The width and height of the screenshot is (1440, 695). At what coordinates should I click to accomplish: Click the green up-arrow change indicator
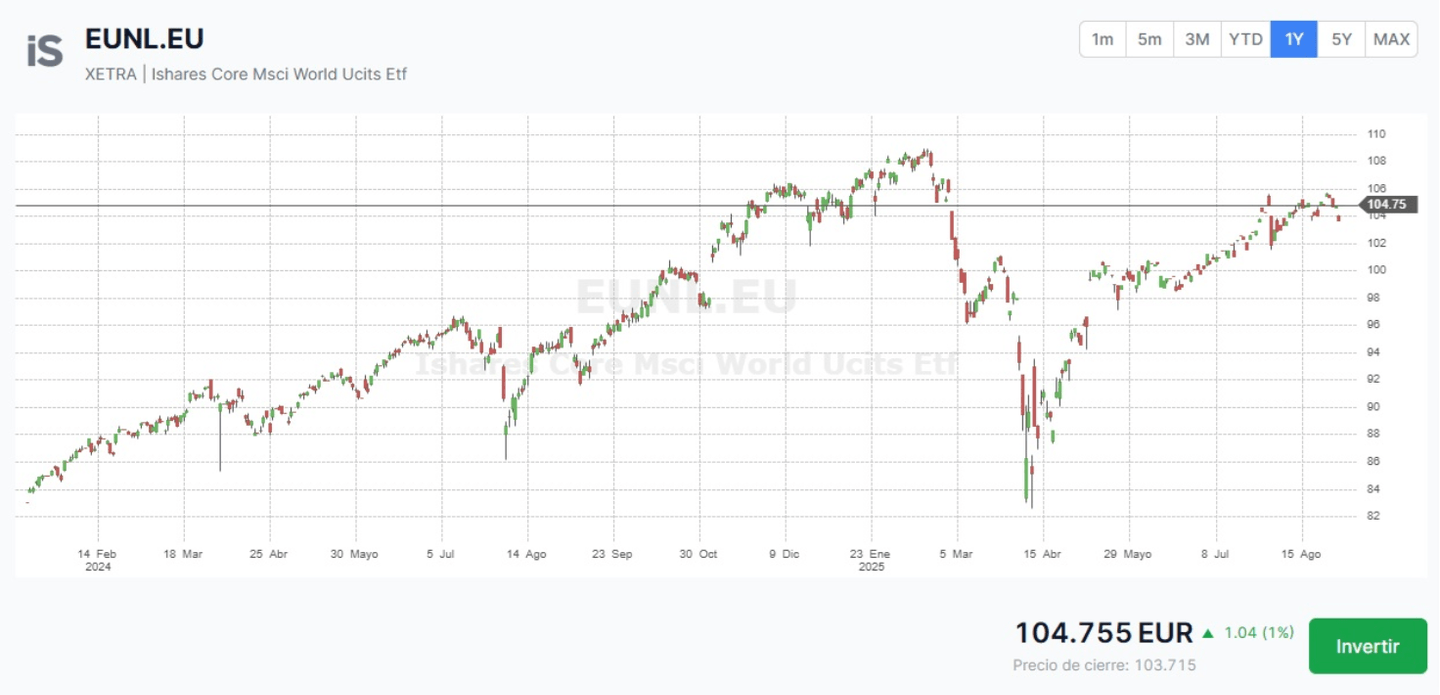1208,633
